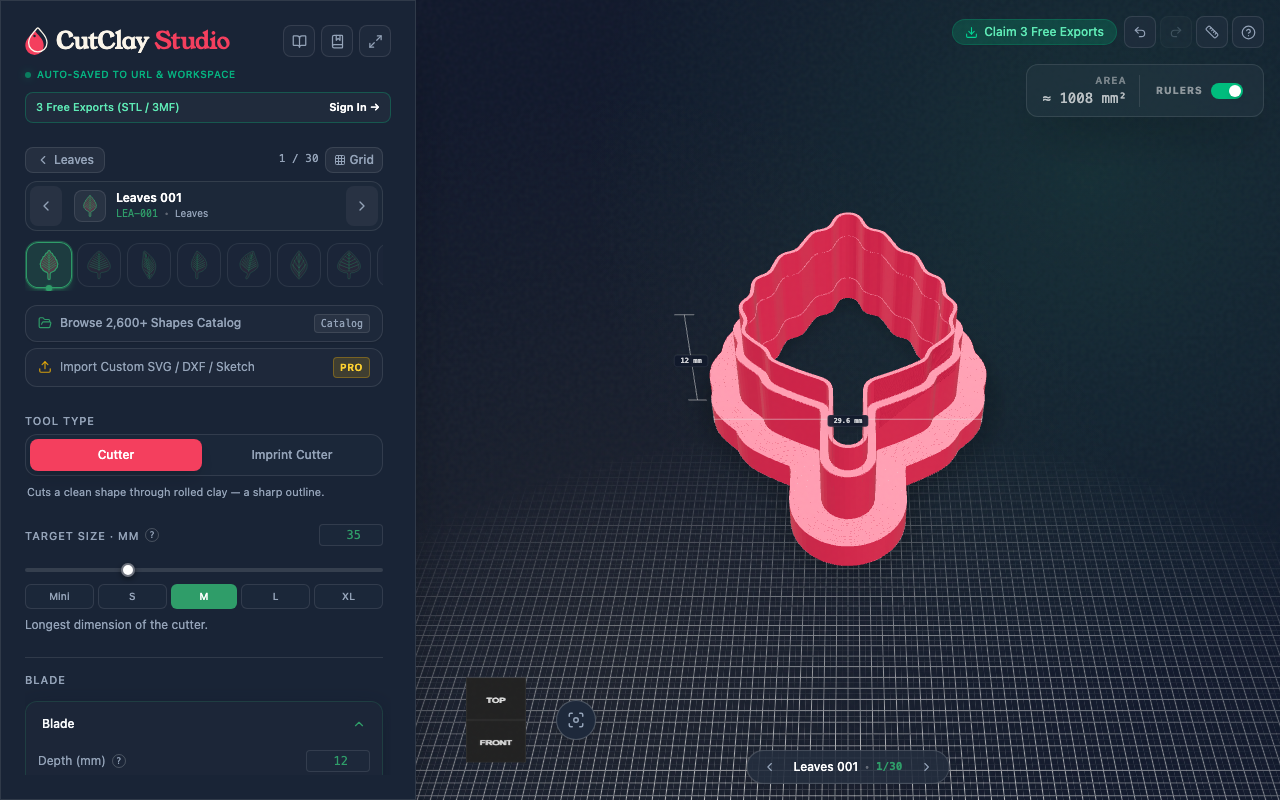
Task: Click the Depth value field
Action: point(338,761)
